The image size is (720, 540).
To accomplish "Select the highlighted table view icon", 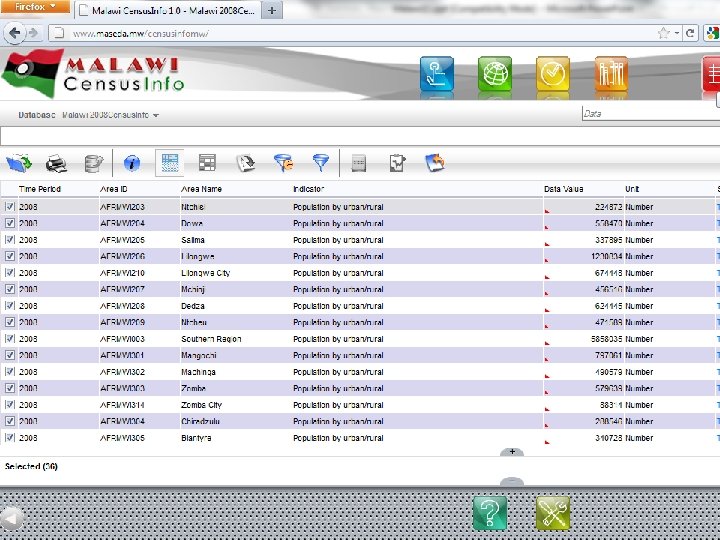I will (x=169, y=163).
